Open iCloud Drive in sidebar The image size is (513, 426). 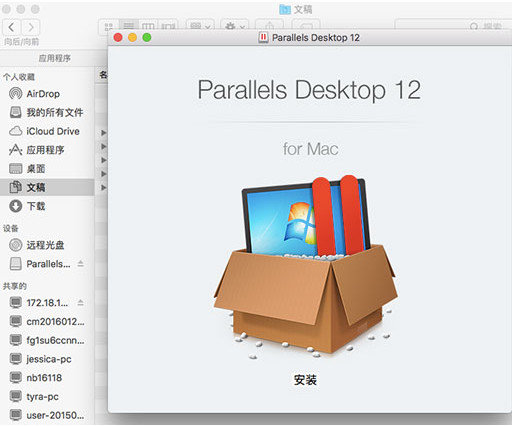[x=47, y=131]
